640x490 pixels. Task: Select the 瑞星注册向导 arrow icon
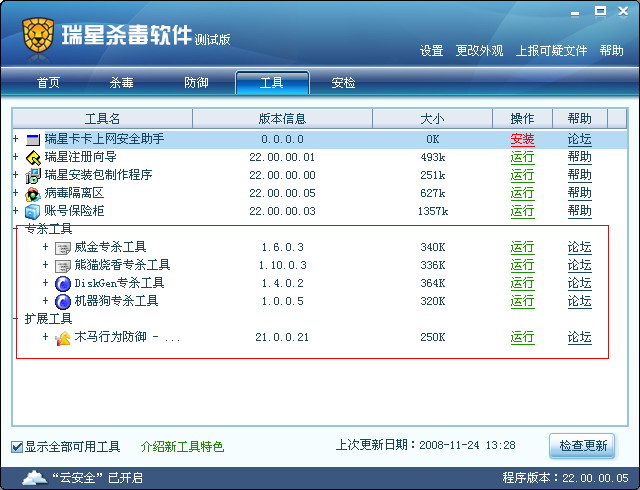(33, 158)
